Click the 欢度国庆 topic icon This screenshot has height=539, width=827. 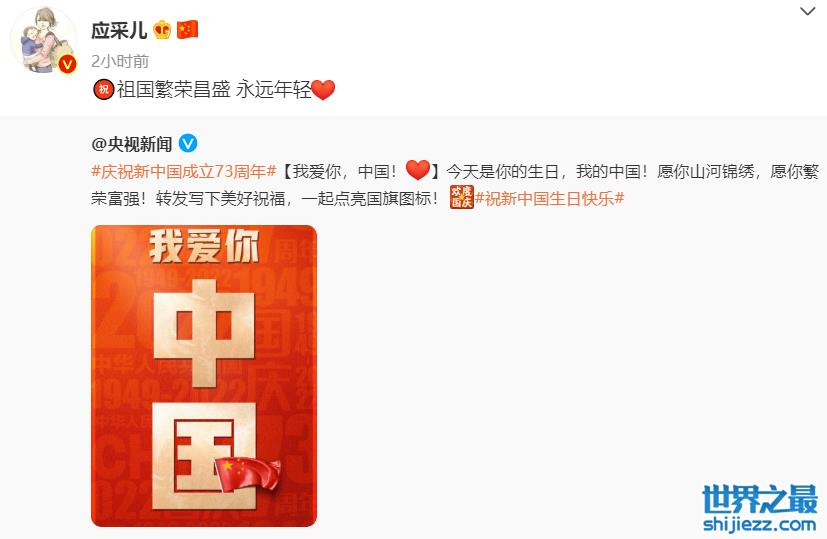461,197
